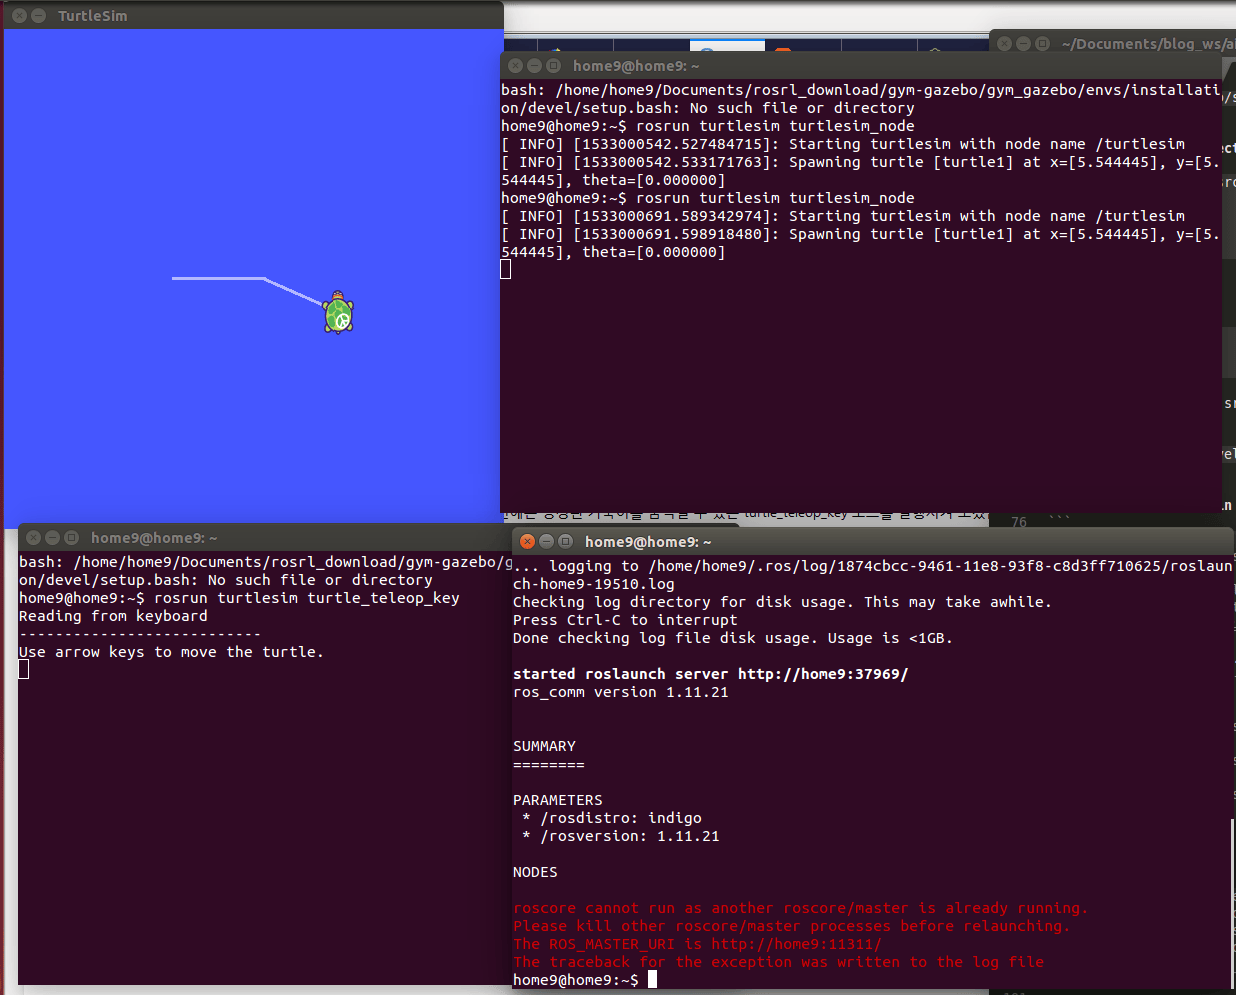Click 'Use arrow keys to move the turtle.'
The image size is (1236, 995).
[171, 652]
